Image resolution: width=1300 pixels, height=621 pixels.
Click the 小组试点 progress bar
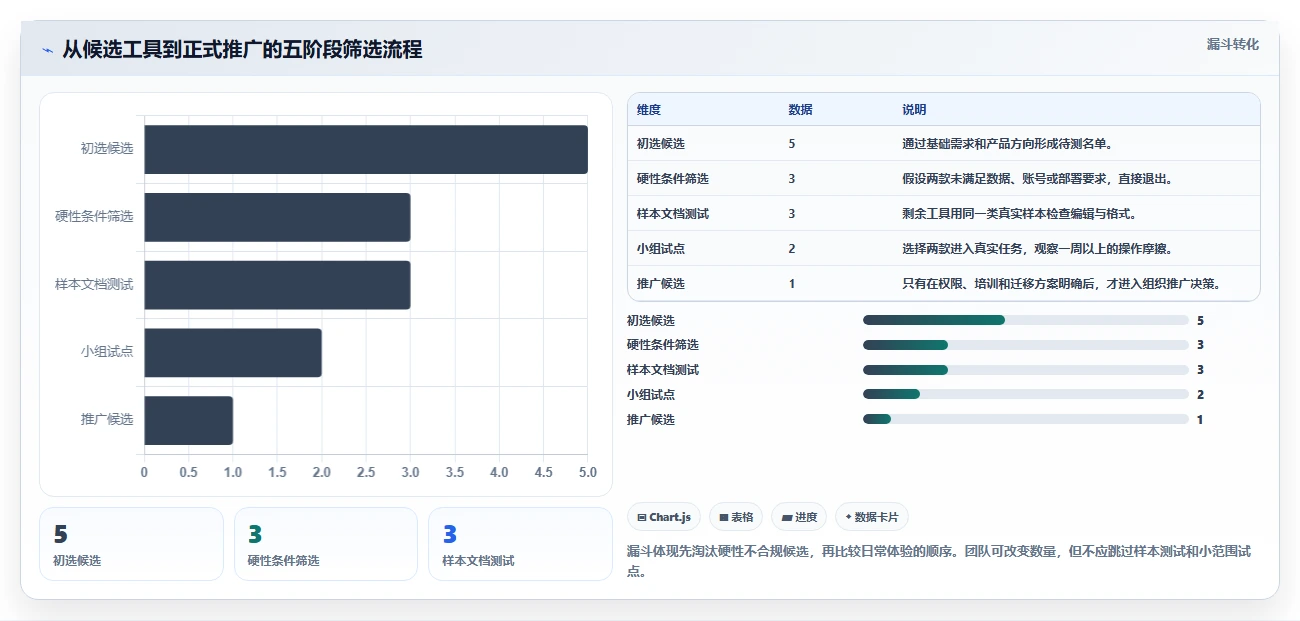click(x=1026, y=395)
